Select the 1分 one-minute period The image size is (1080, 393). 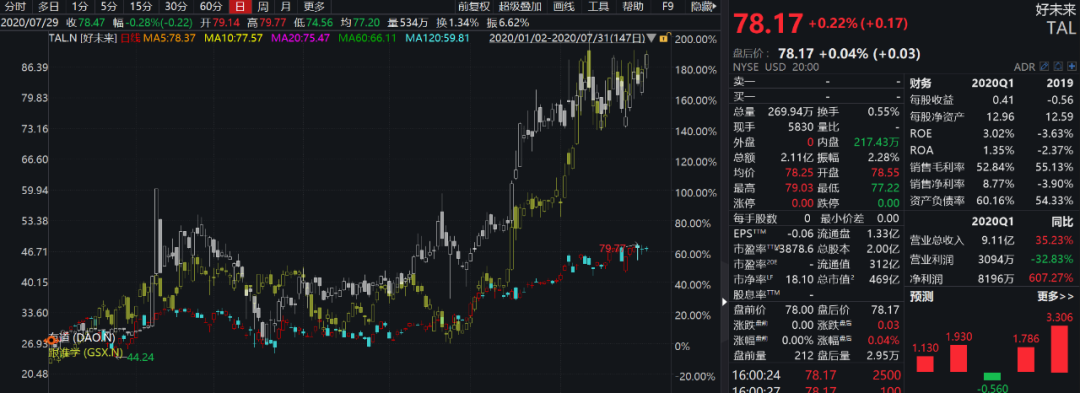[80, 7]
